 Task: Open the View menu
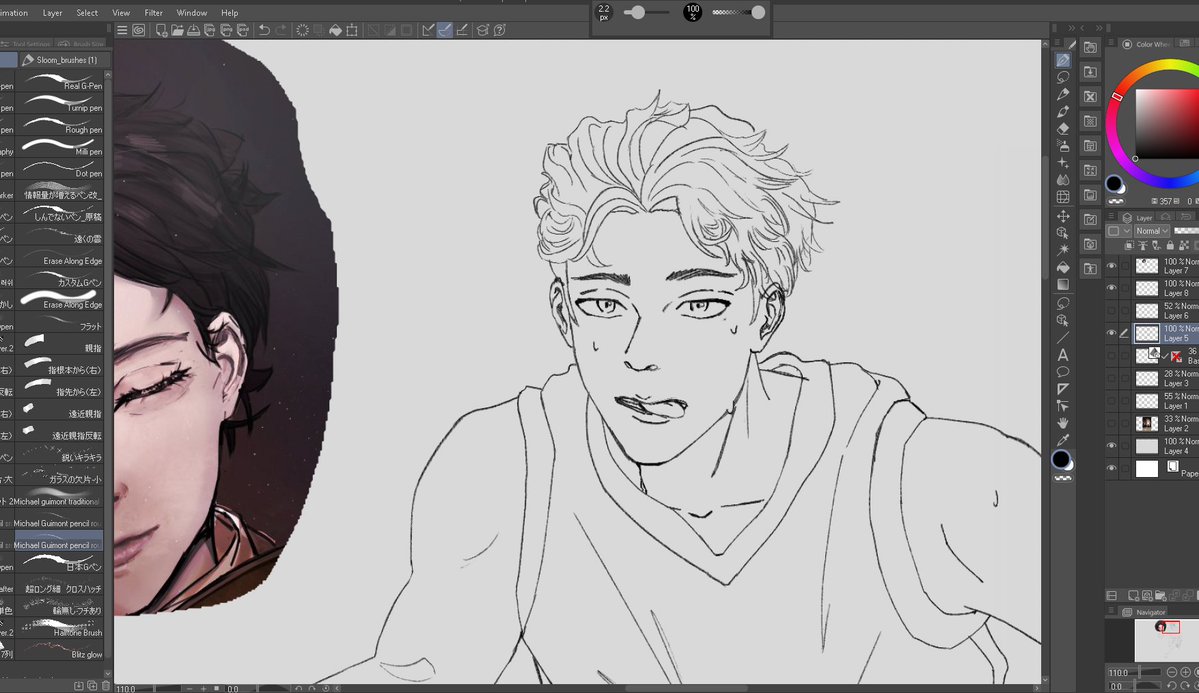click(x=121, y=13)
